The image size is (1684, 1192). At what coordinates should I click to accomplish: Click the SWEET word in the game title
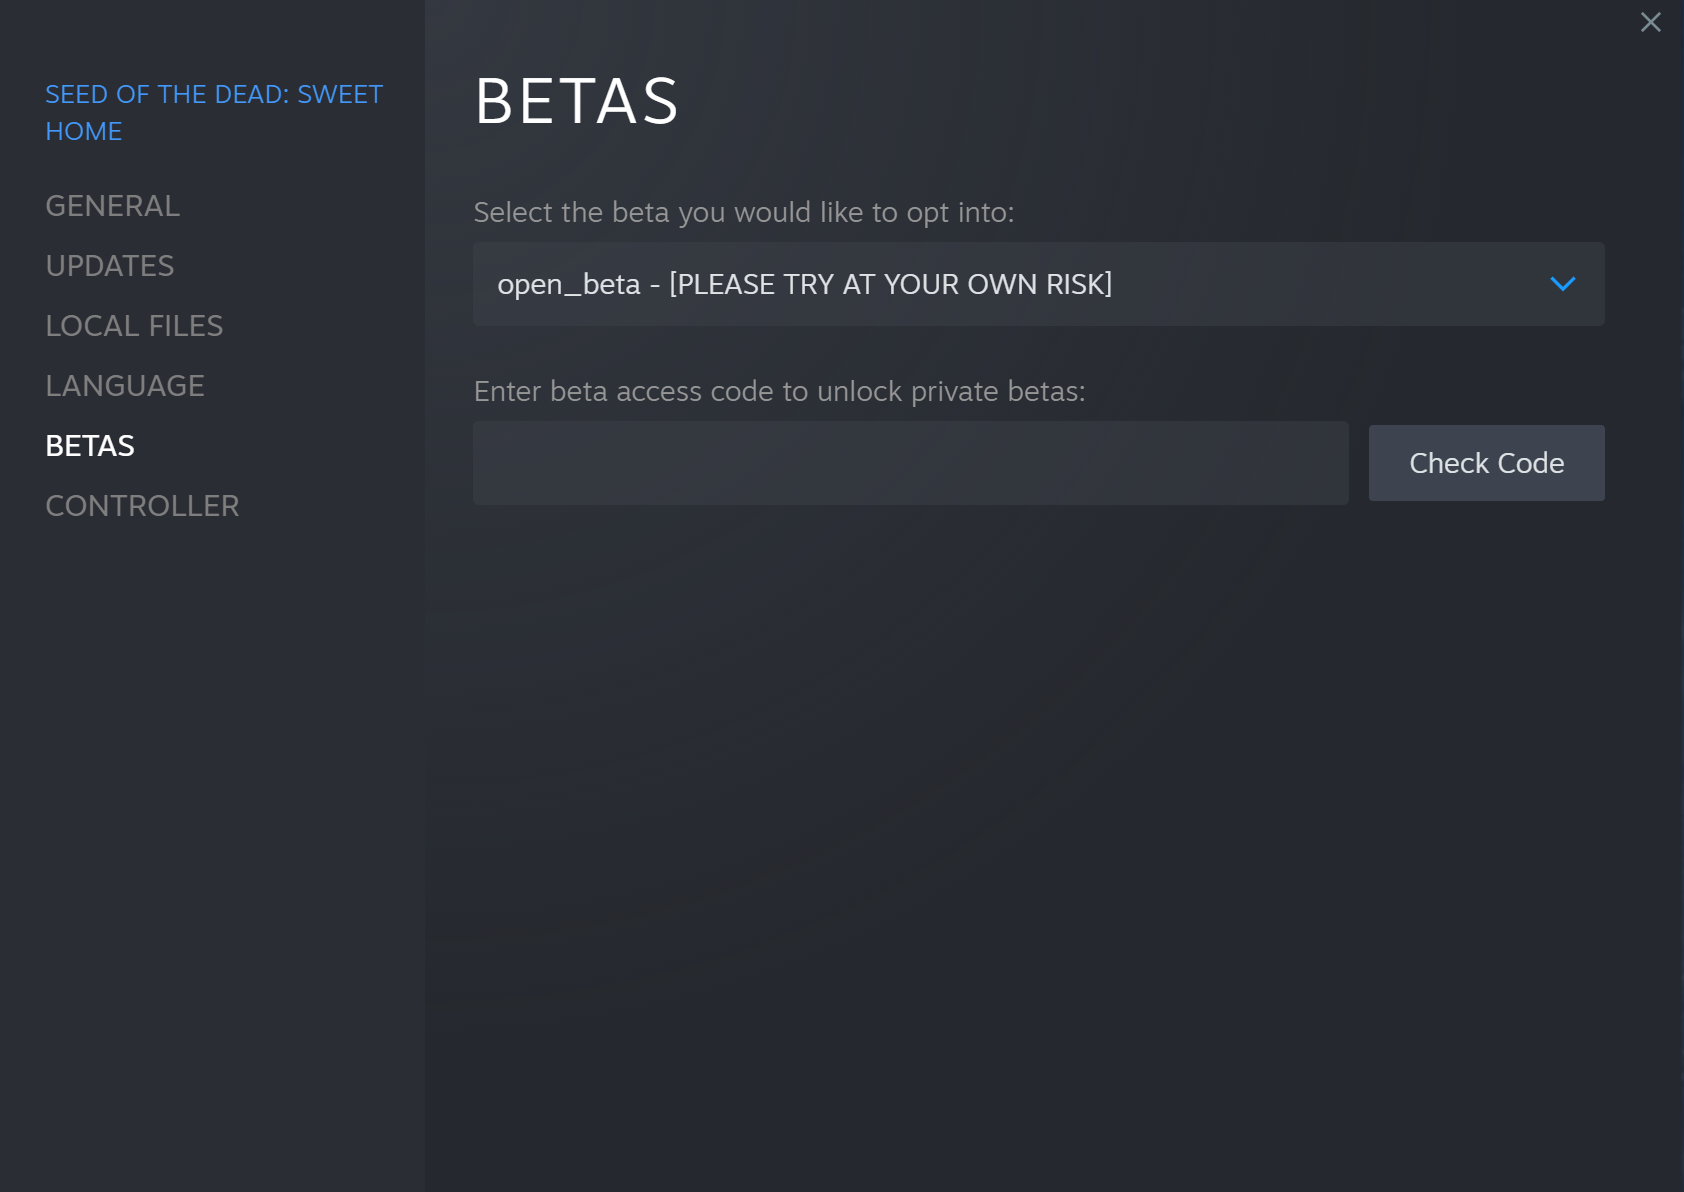point(340,95)
